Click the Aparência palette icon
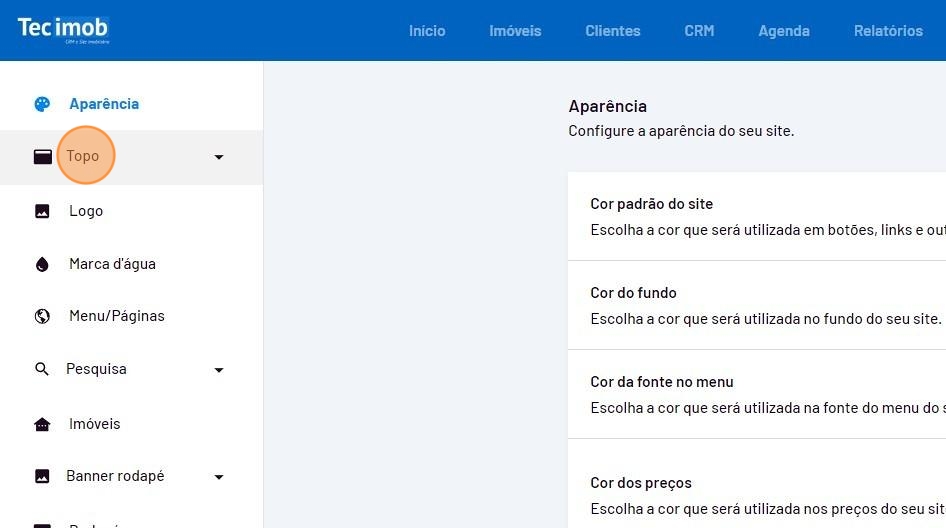Screen dimensions: 946x528 tap(42, 104)
